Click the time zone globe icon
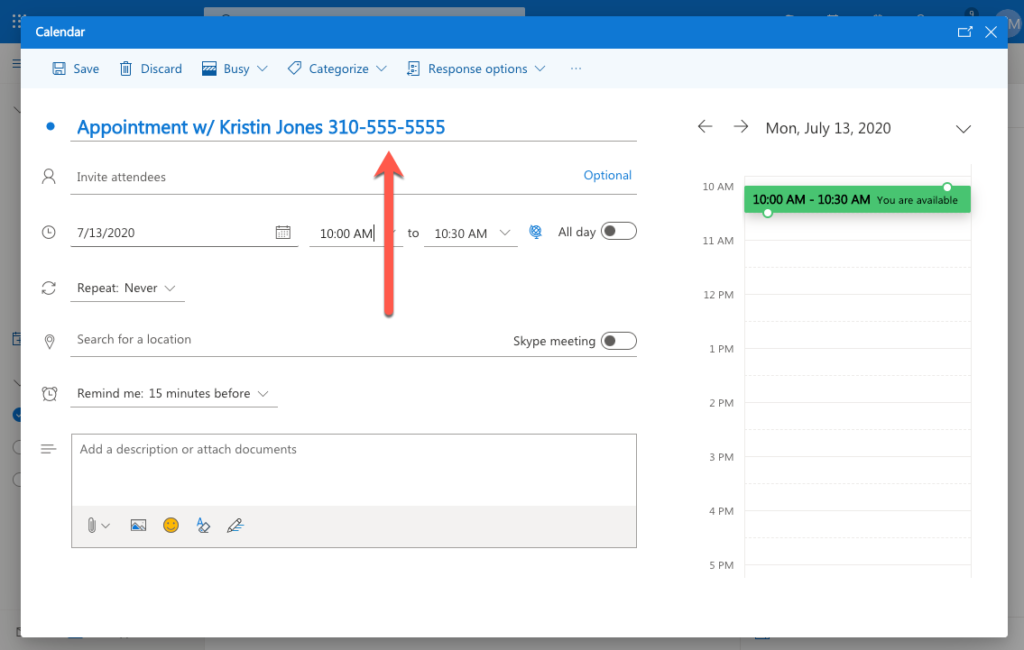Viewport: 1024px width, 650px height. point(535,231)
